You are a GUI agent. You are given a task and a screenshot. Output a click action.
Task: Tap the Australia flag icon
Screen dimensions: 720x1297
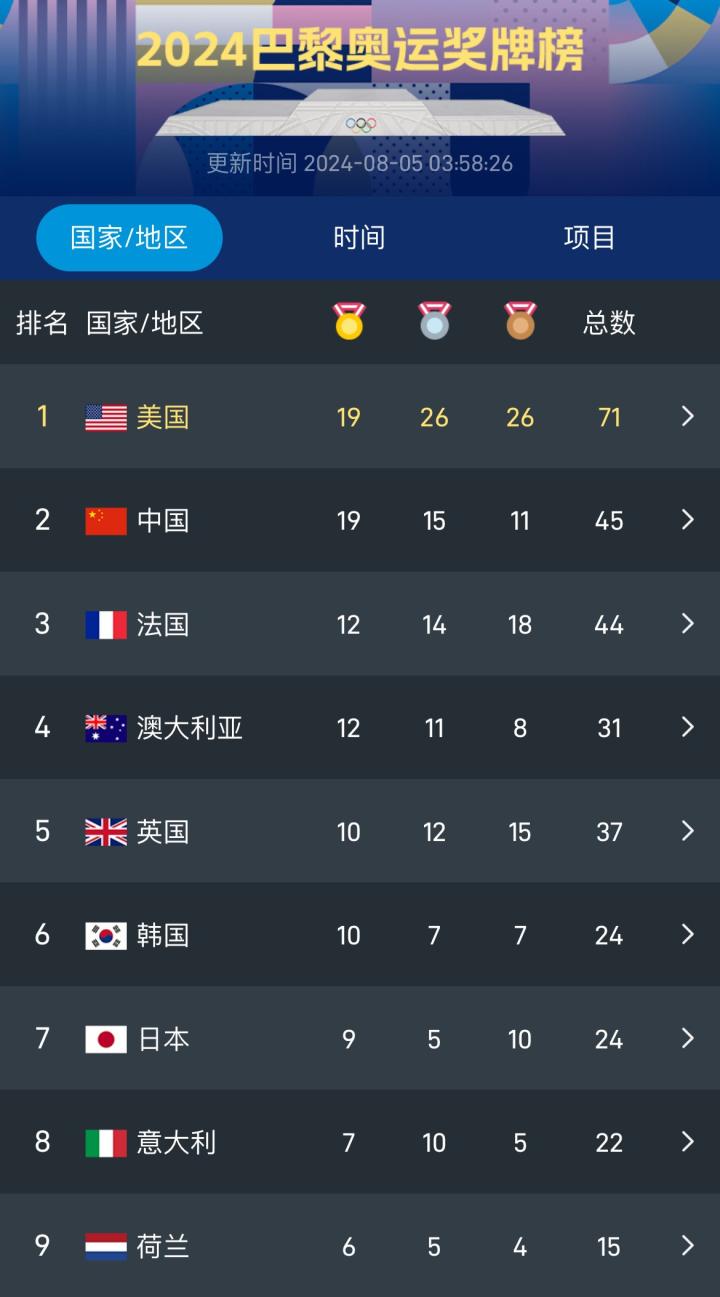click(x=106, y=728)
